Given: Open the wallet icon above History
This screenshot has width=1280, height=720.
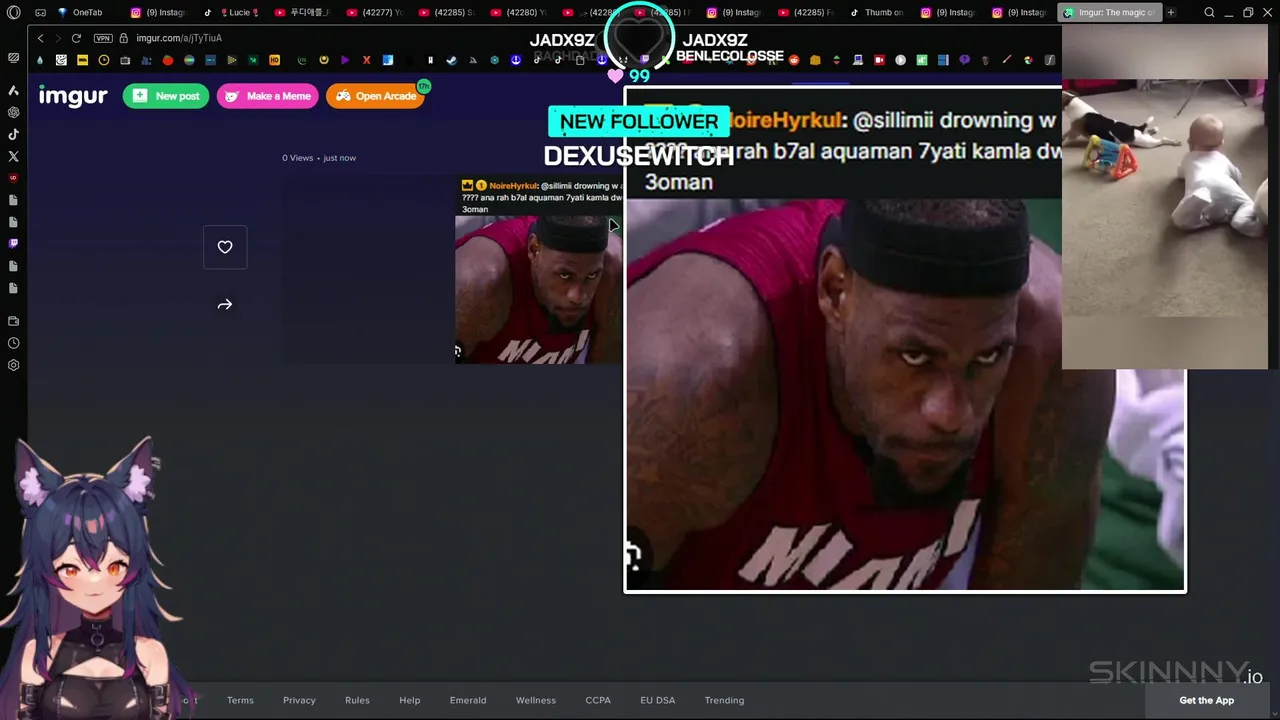Looking at the screenshot, I should 13,321.
